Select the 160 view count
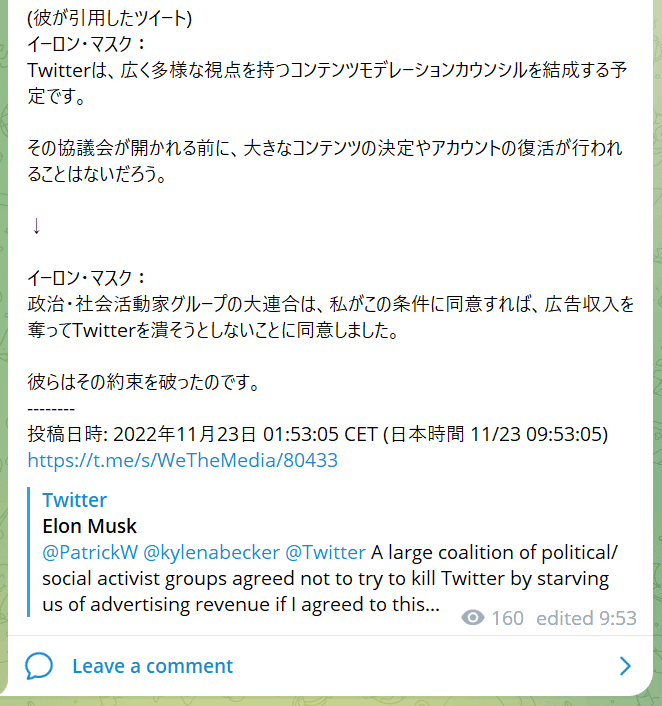This screenshot has width=662, height=706. tap(507, 618)
